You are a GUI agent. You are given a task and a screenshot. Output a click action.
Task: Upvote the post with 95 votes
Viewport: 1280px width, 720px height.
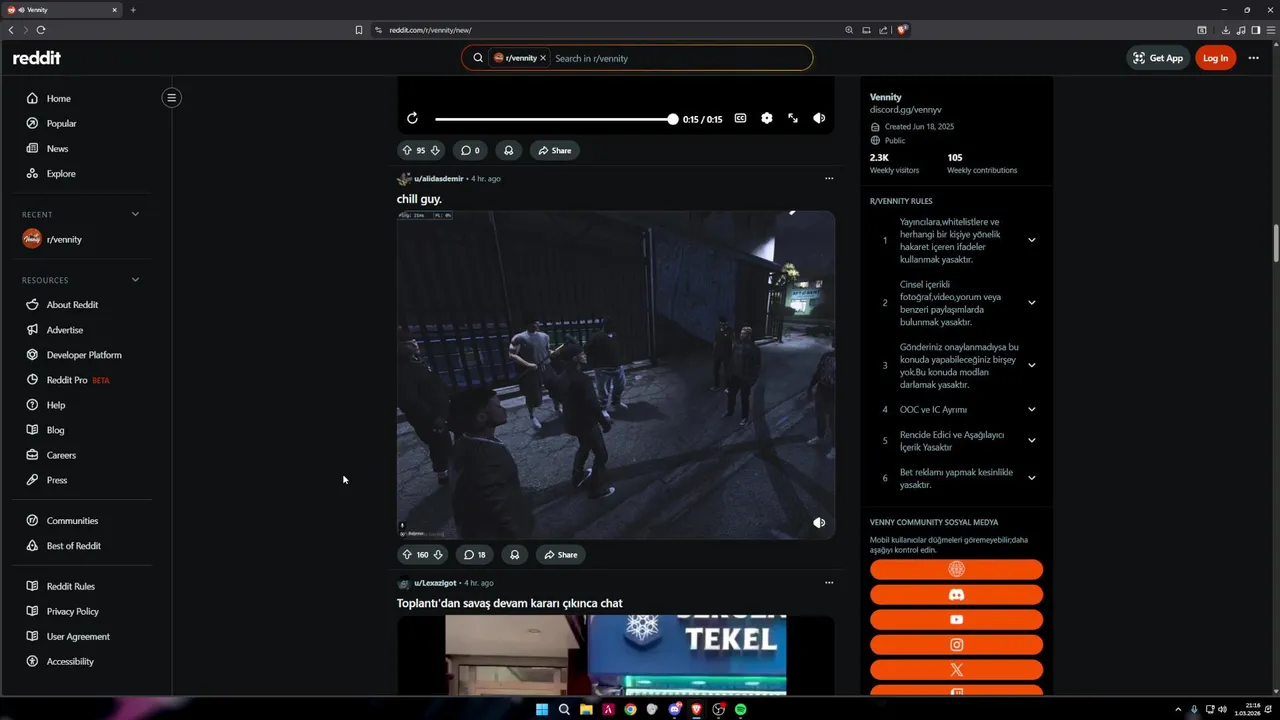407,151
